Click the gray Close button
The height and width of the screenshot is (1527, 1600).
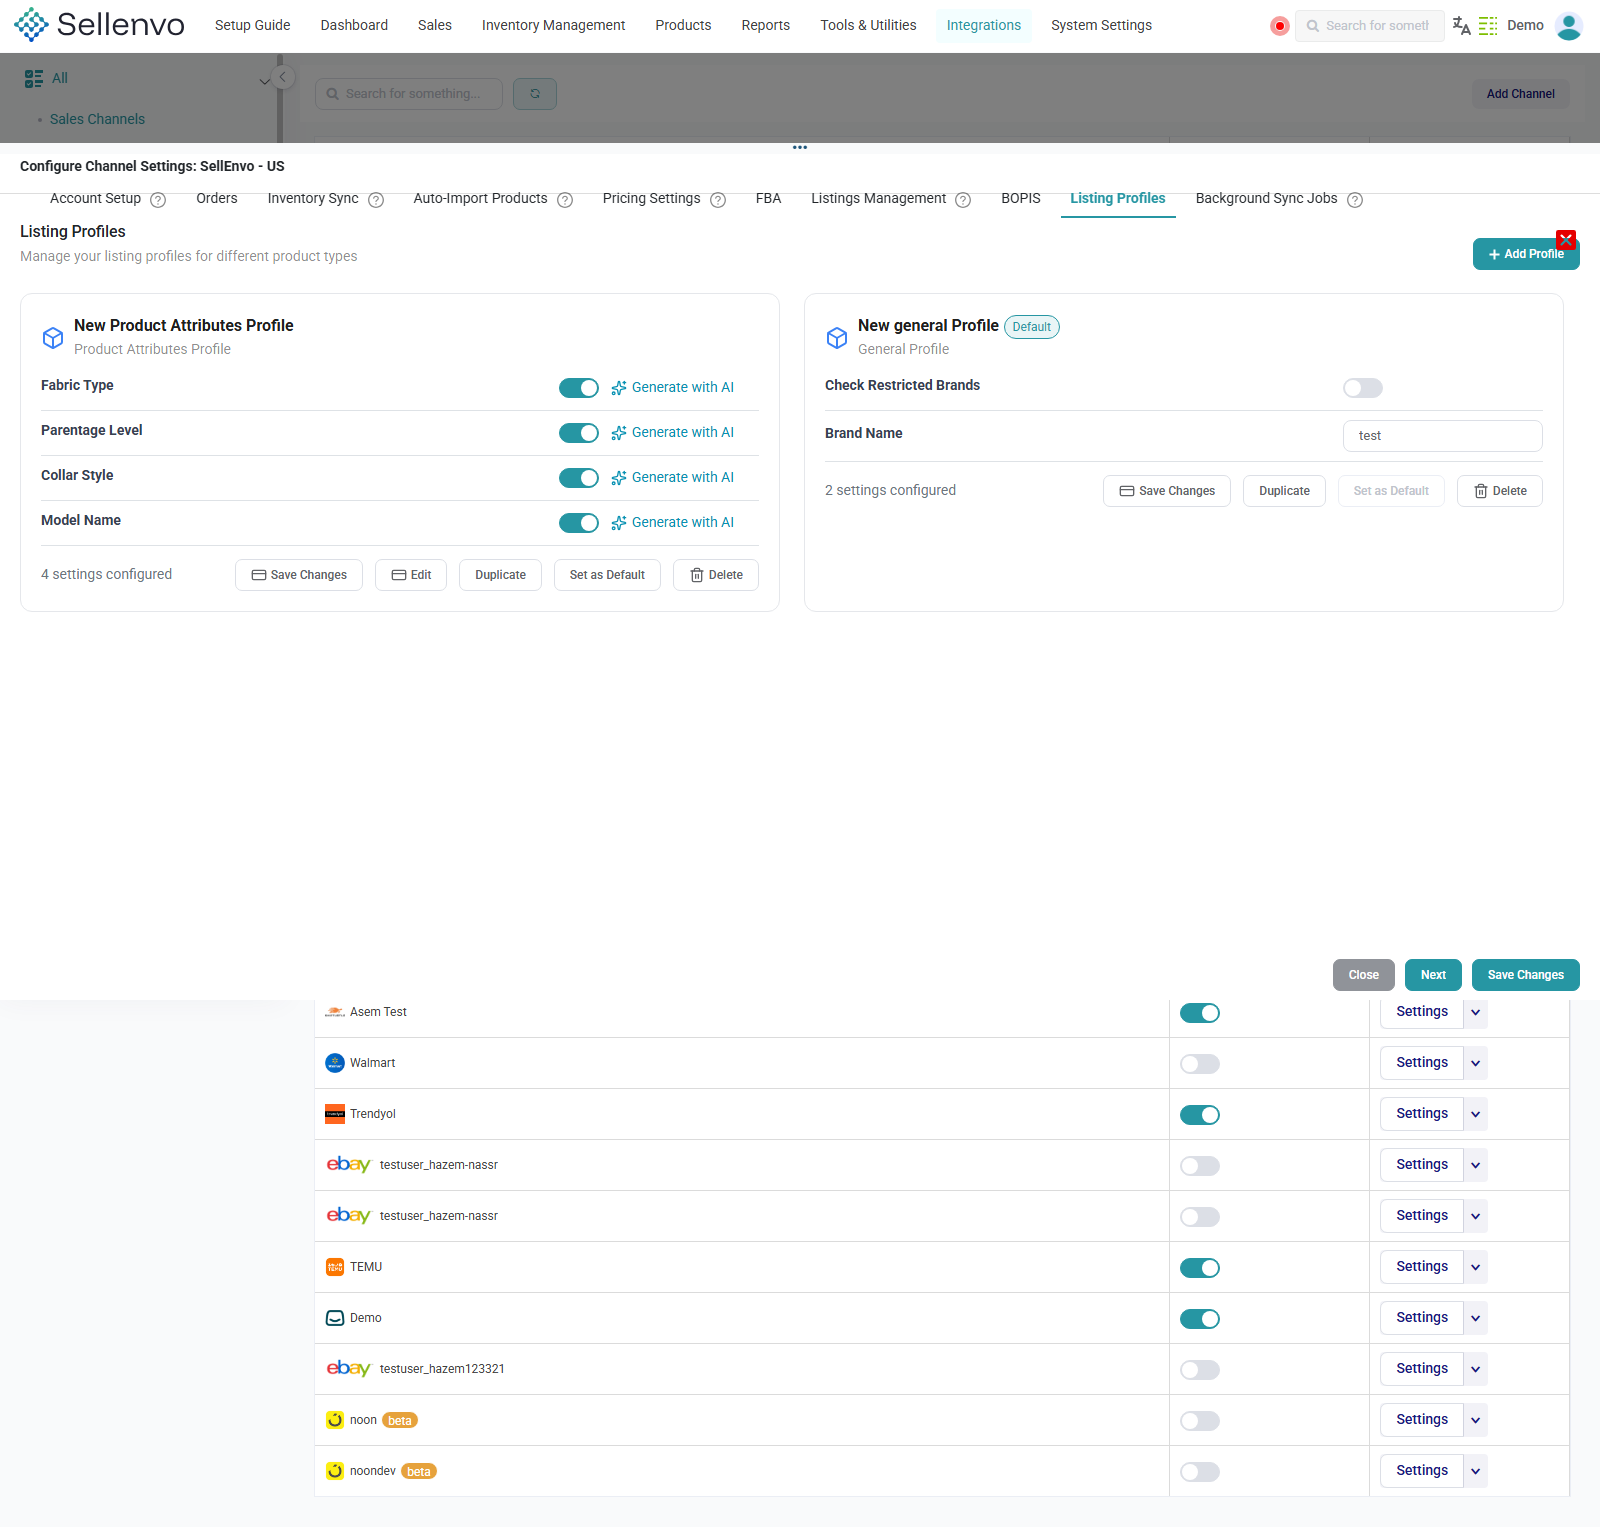[1363, 975]
